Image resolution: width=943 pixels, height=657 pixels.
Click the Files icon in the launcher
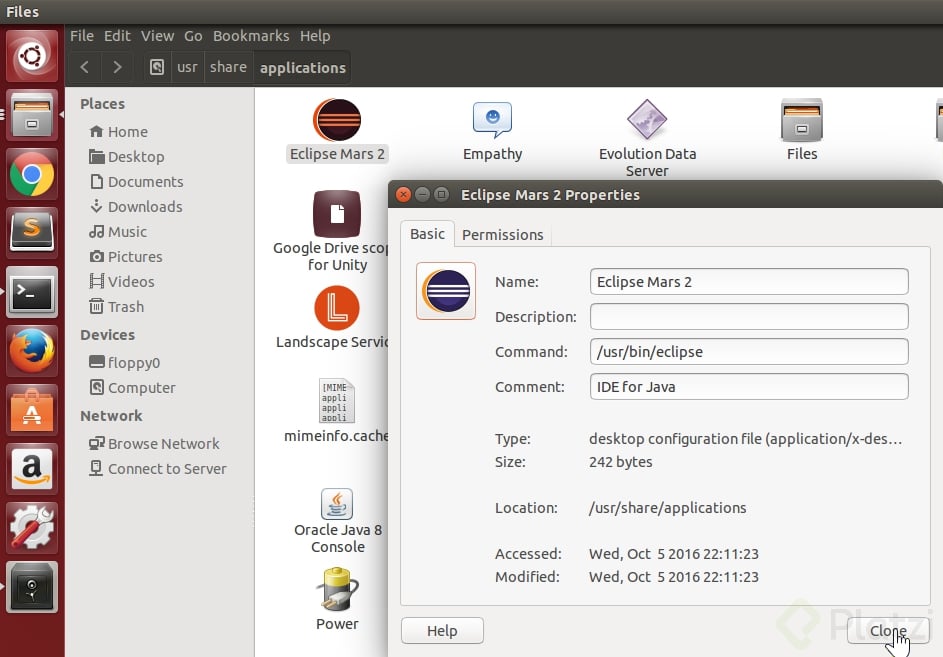(32, 115)
